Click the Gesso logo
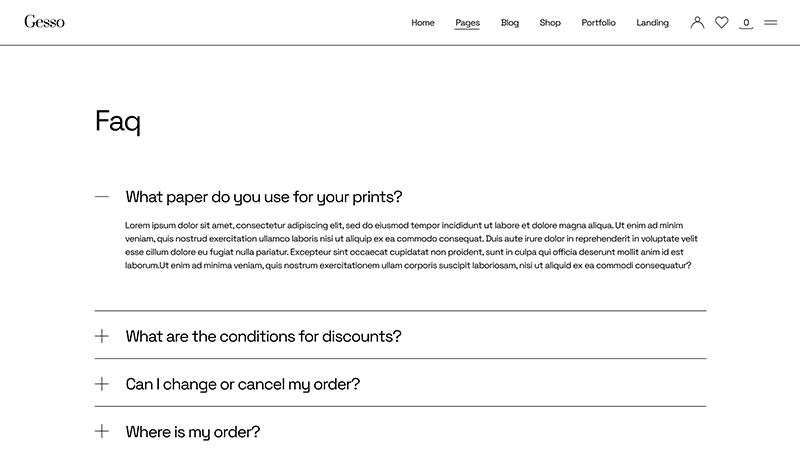Screen dimensions: 800x452 [x=44, y=22]
